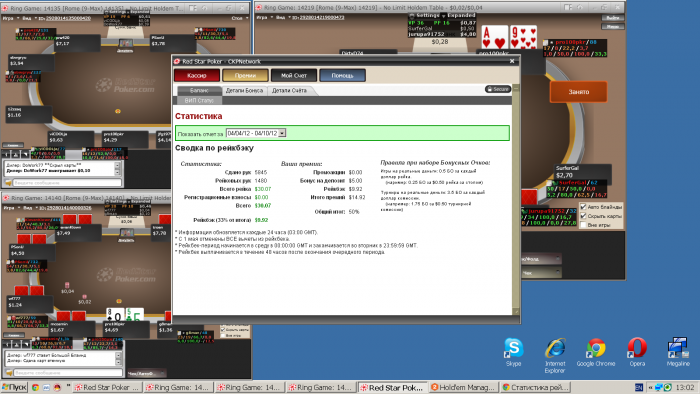
Task: Click chat message field in table 14140
Action: tap(67, 373)
